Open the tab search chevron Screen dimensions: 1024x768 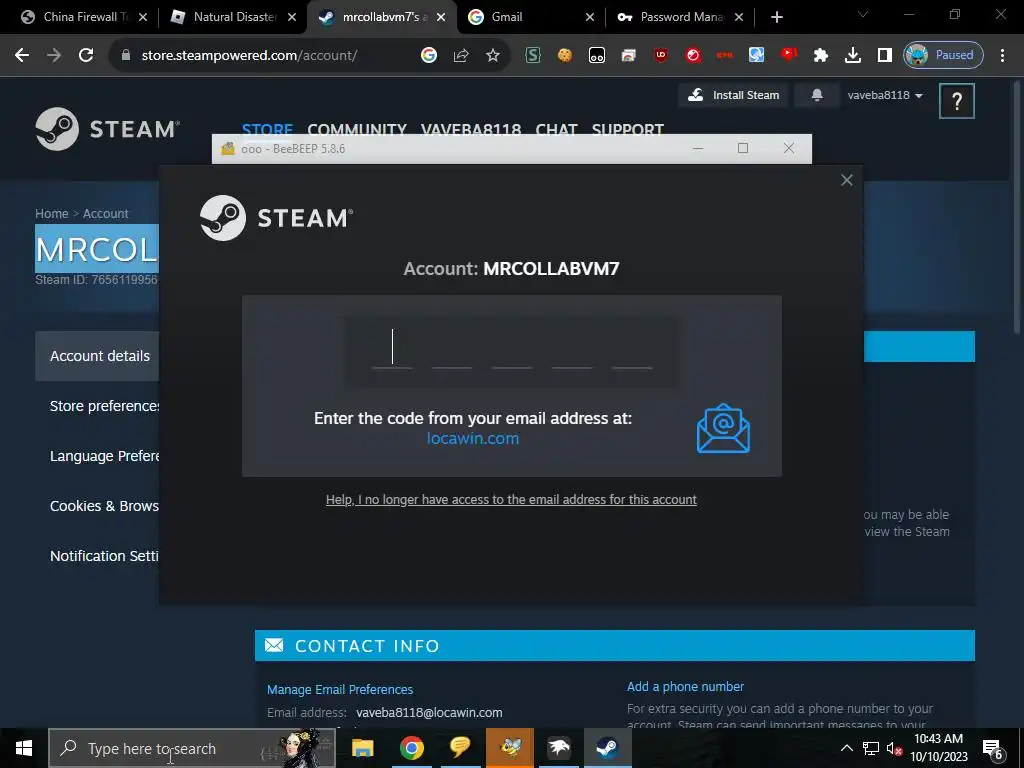tap(863, 14)
